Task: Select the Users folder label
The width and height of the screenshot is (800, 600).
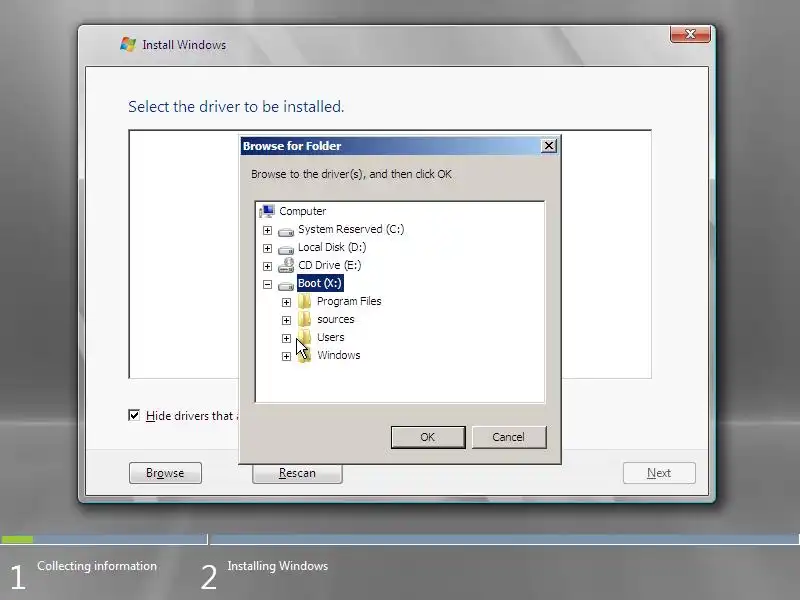Action: (331, 337)
